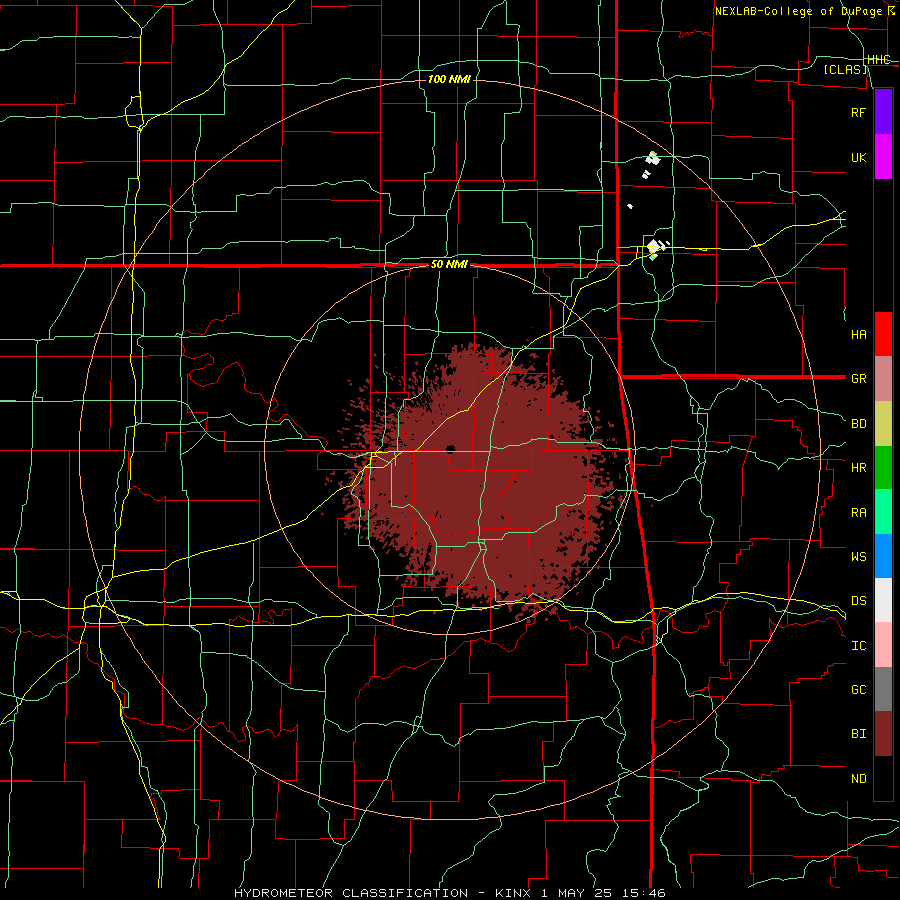The width and height of the screenshot is (900, 900).
Task: Click the gray GC legend swatch
Action: [883, 689]
